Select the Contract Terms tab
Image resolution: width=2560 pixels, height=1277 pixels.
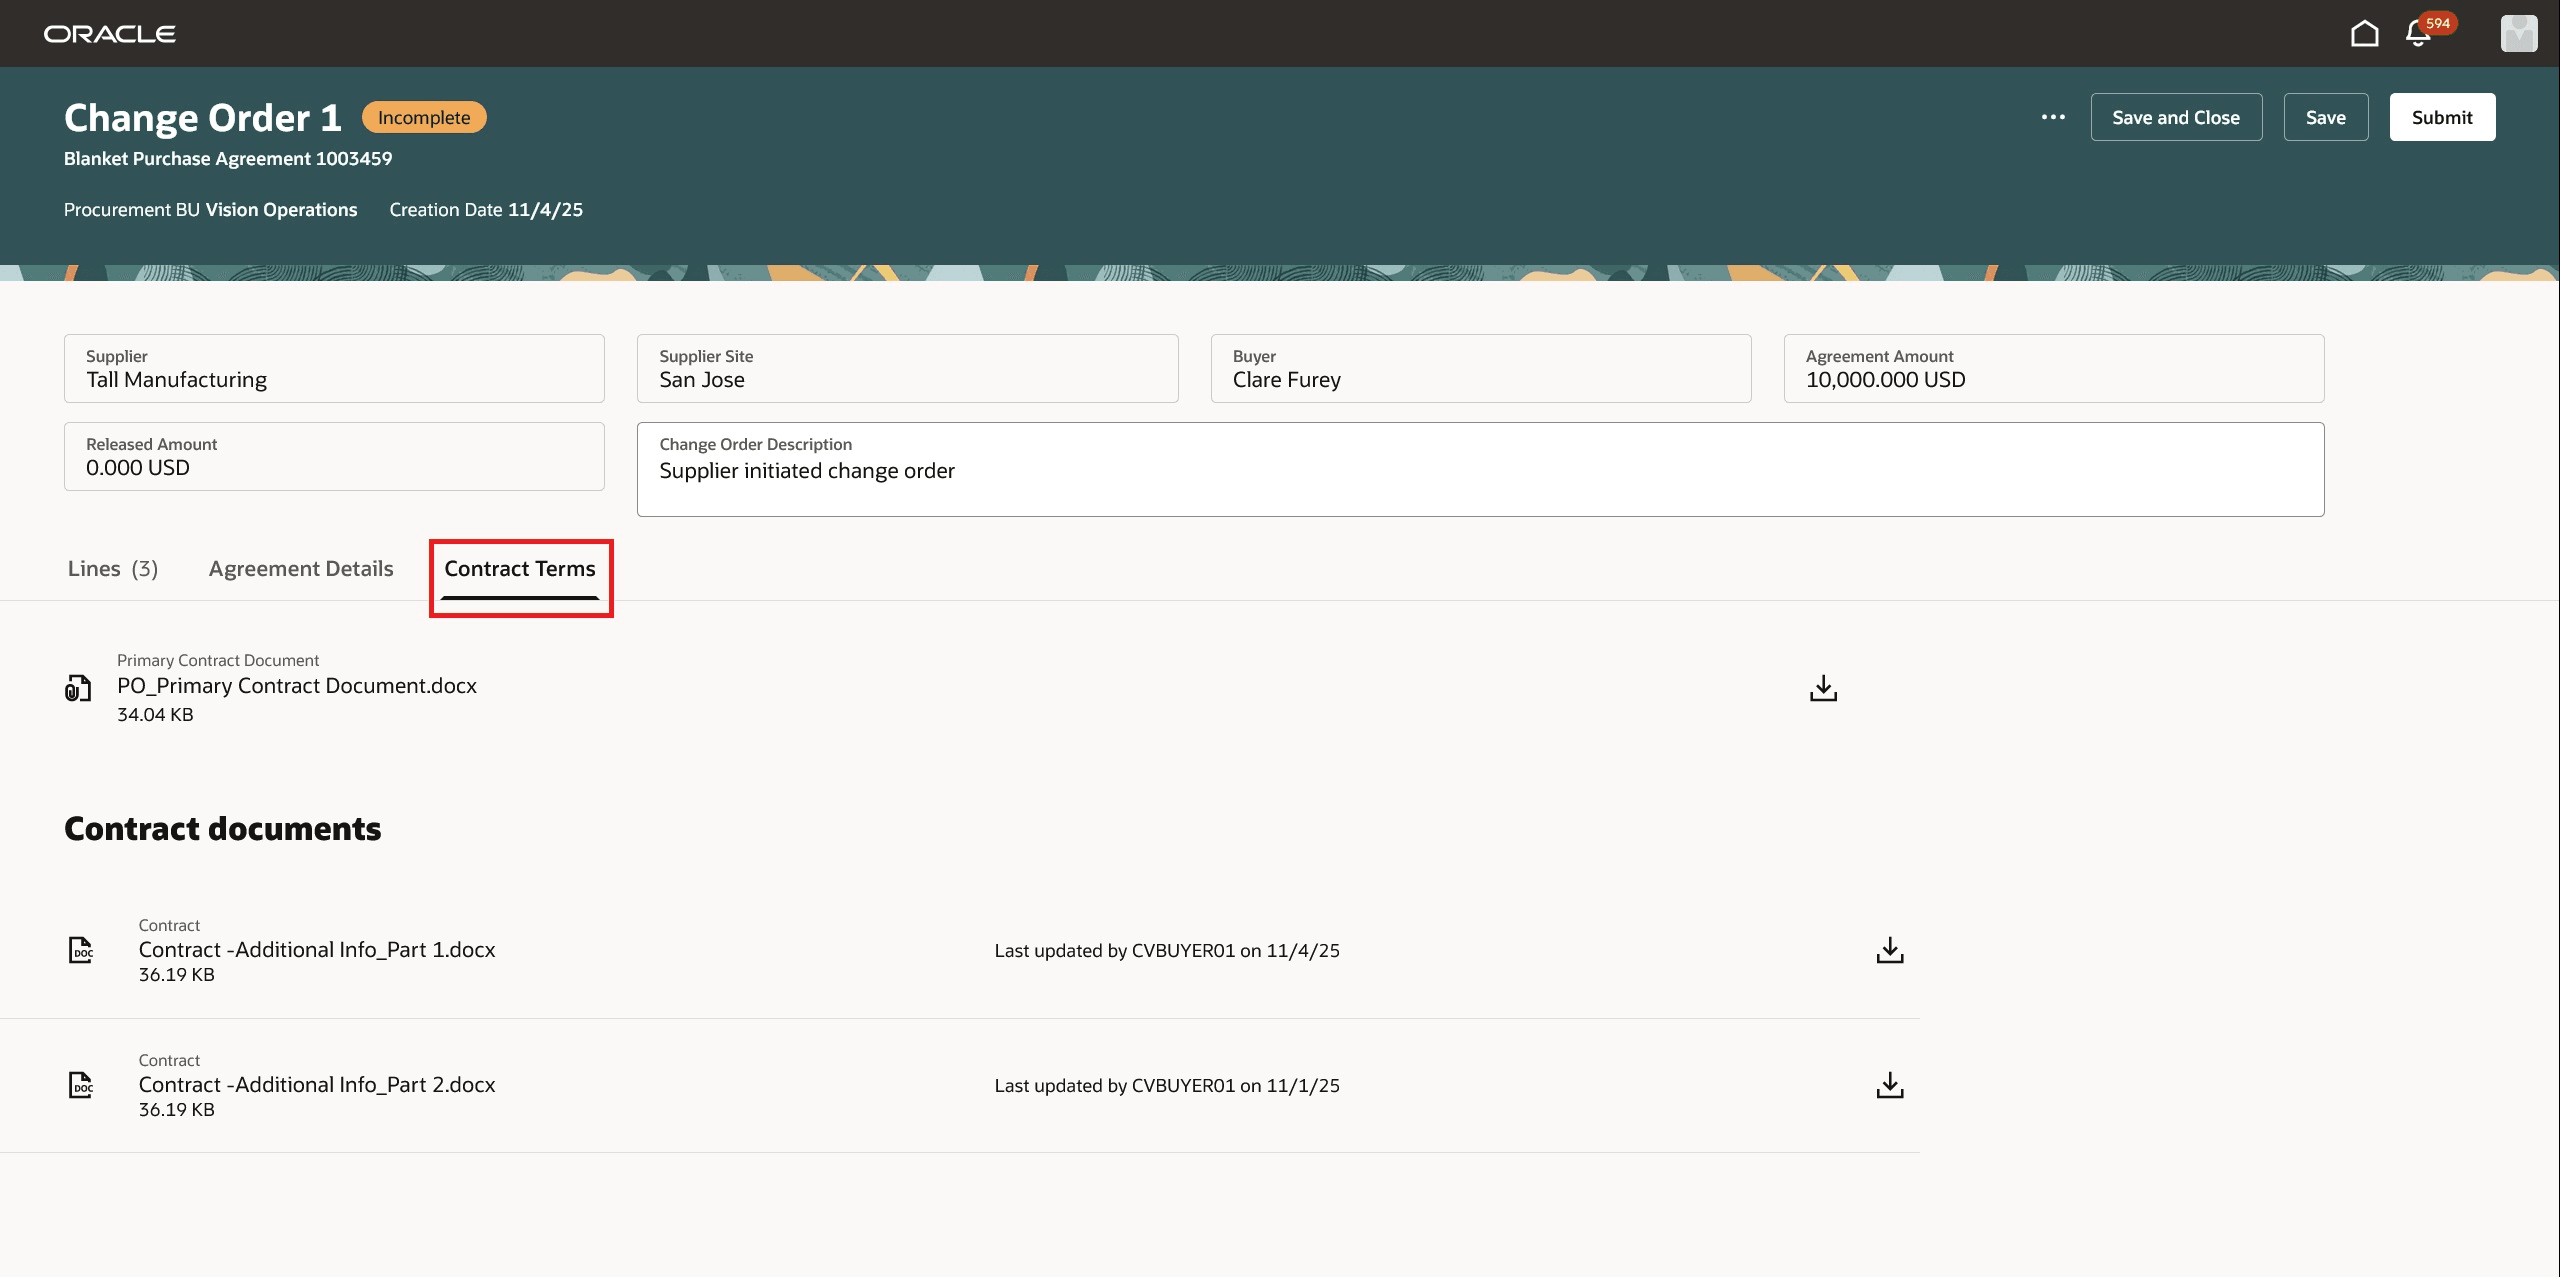(x=520, y=568)
